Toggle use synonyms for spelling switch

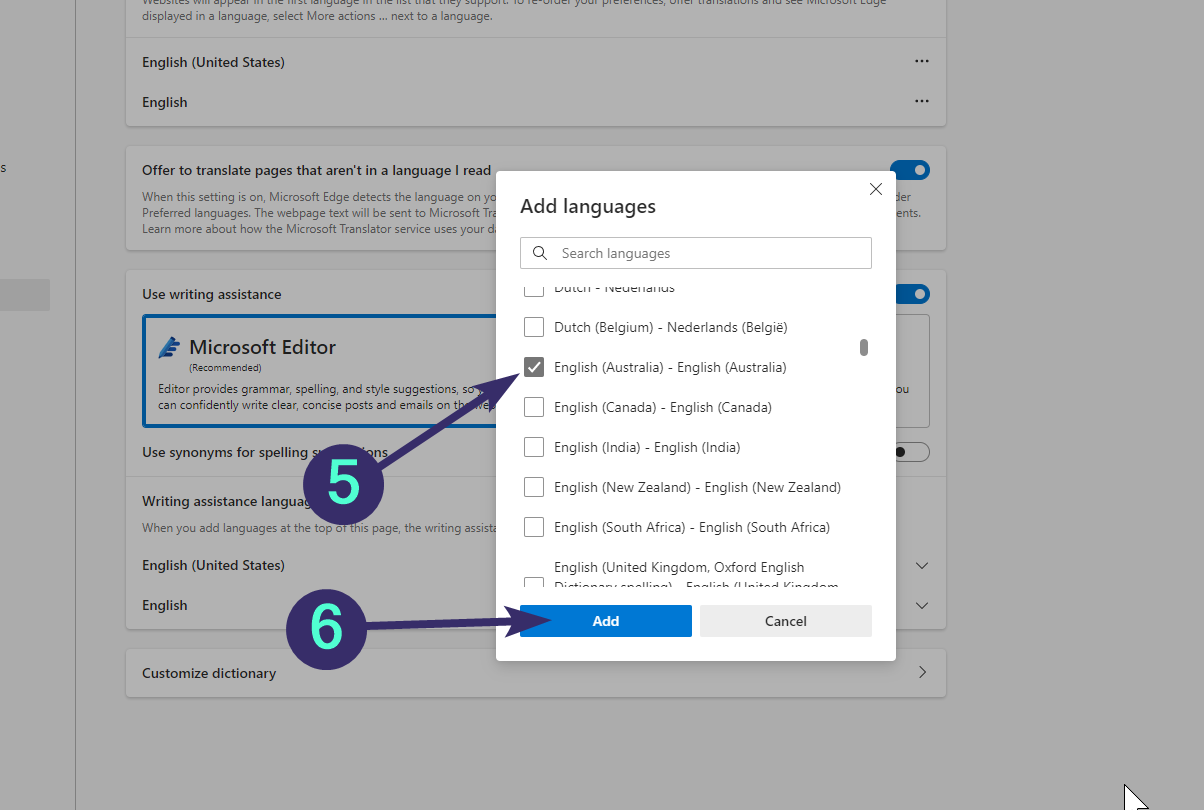coord(910,452)
